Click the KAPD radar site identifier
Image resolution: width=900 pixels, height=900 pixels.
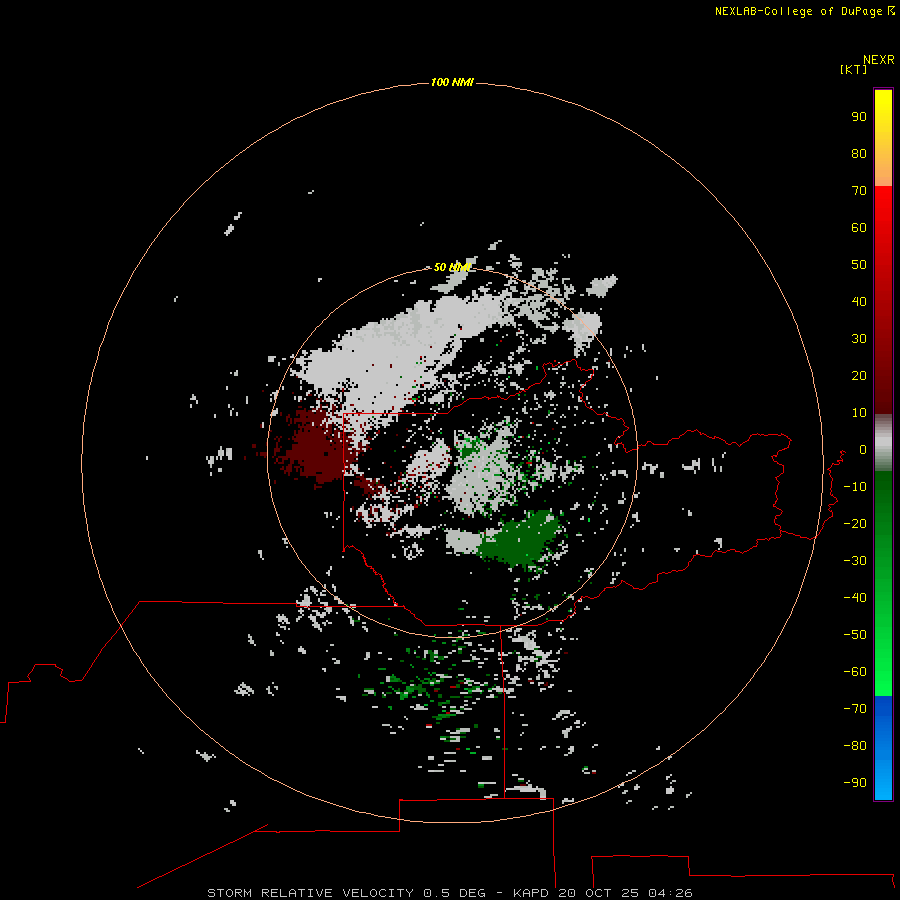(x=532, y=893)
